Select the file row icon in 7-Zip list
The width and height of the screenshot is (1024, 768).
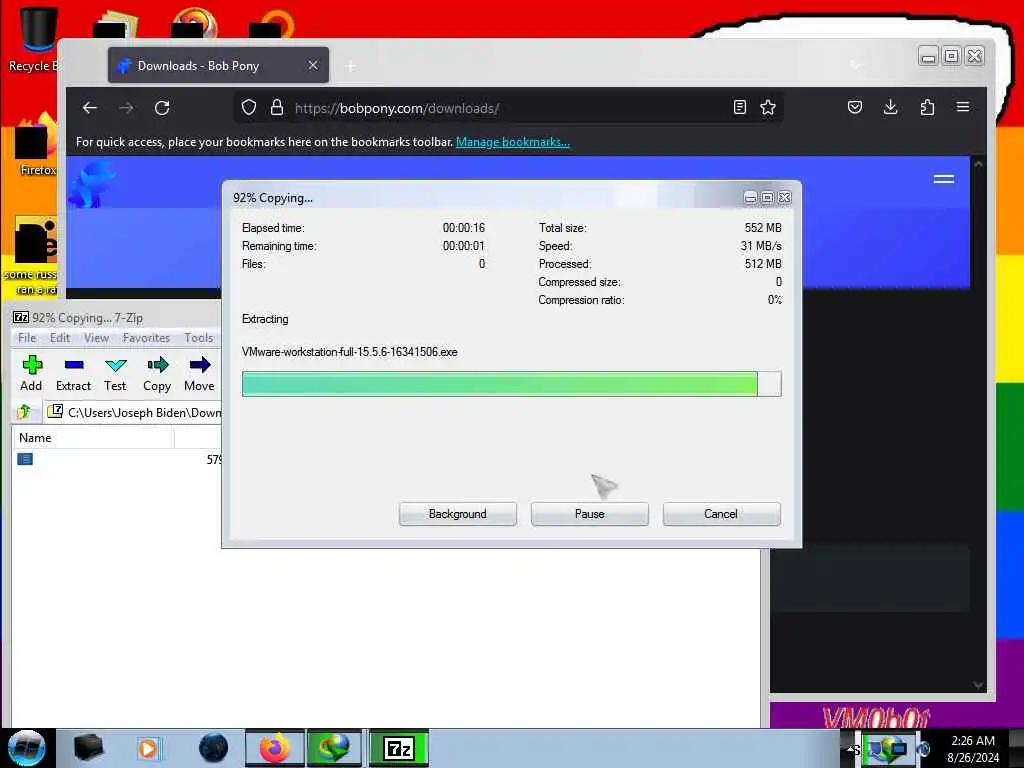(25, 459)
